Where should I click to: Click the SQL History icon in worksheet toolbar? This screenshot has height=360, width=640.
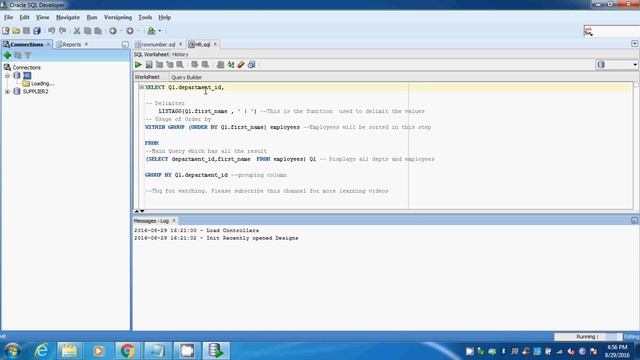(x=251, y=64)
